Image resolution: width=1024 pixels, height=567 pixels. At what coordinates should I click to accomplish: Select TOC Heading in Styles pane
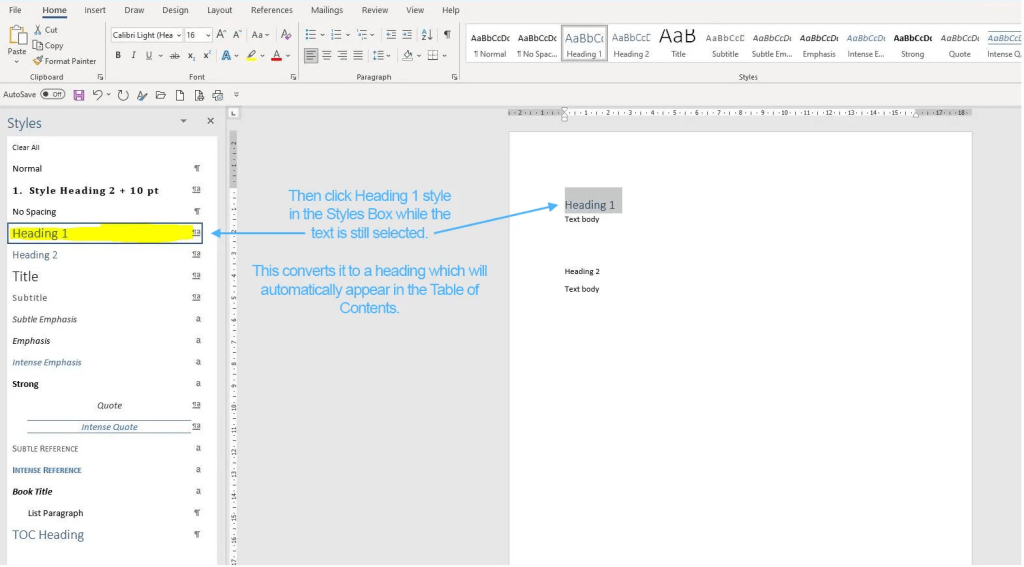click(105, 534)
